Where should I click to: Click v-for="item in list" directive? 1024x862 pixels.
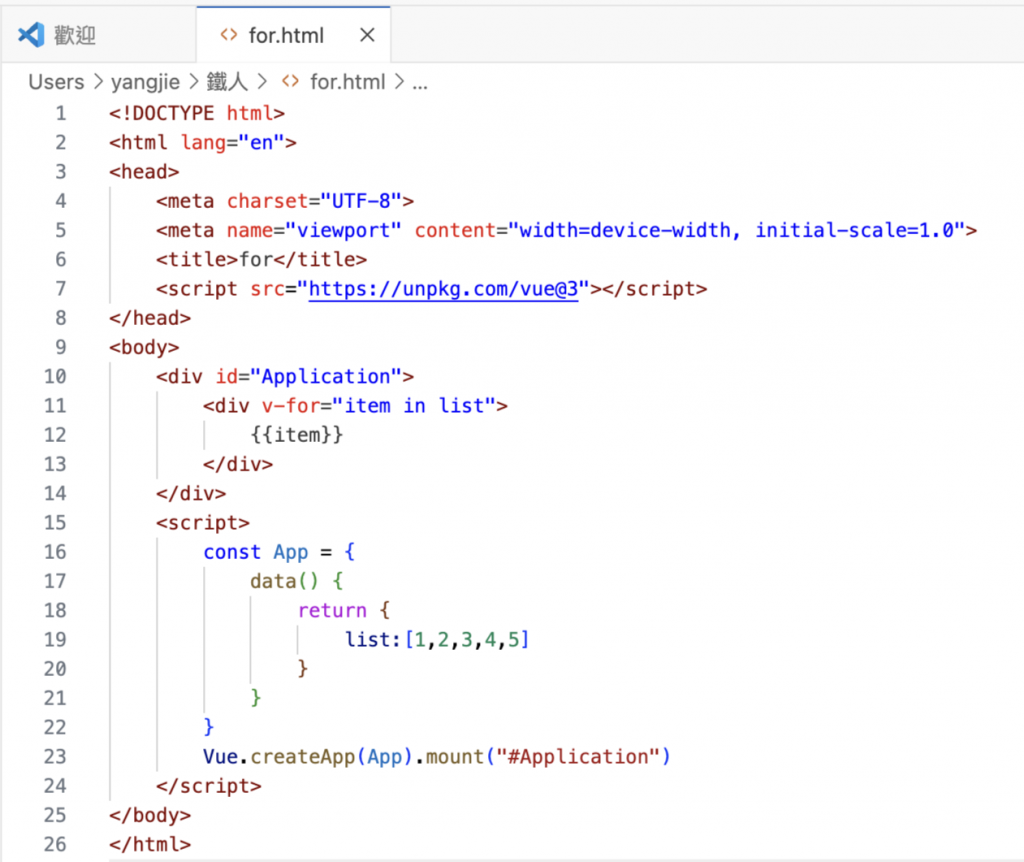379,406
